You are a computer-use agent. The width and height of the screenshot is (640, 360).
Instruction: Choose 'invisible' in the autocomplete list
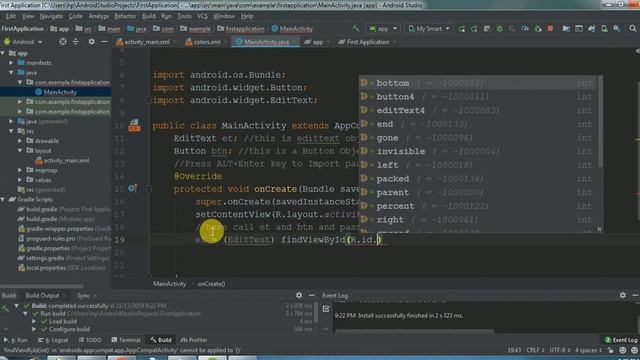tap(478, 151)
